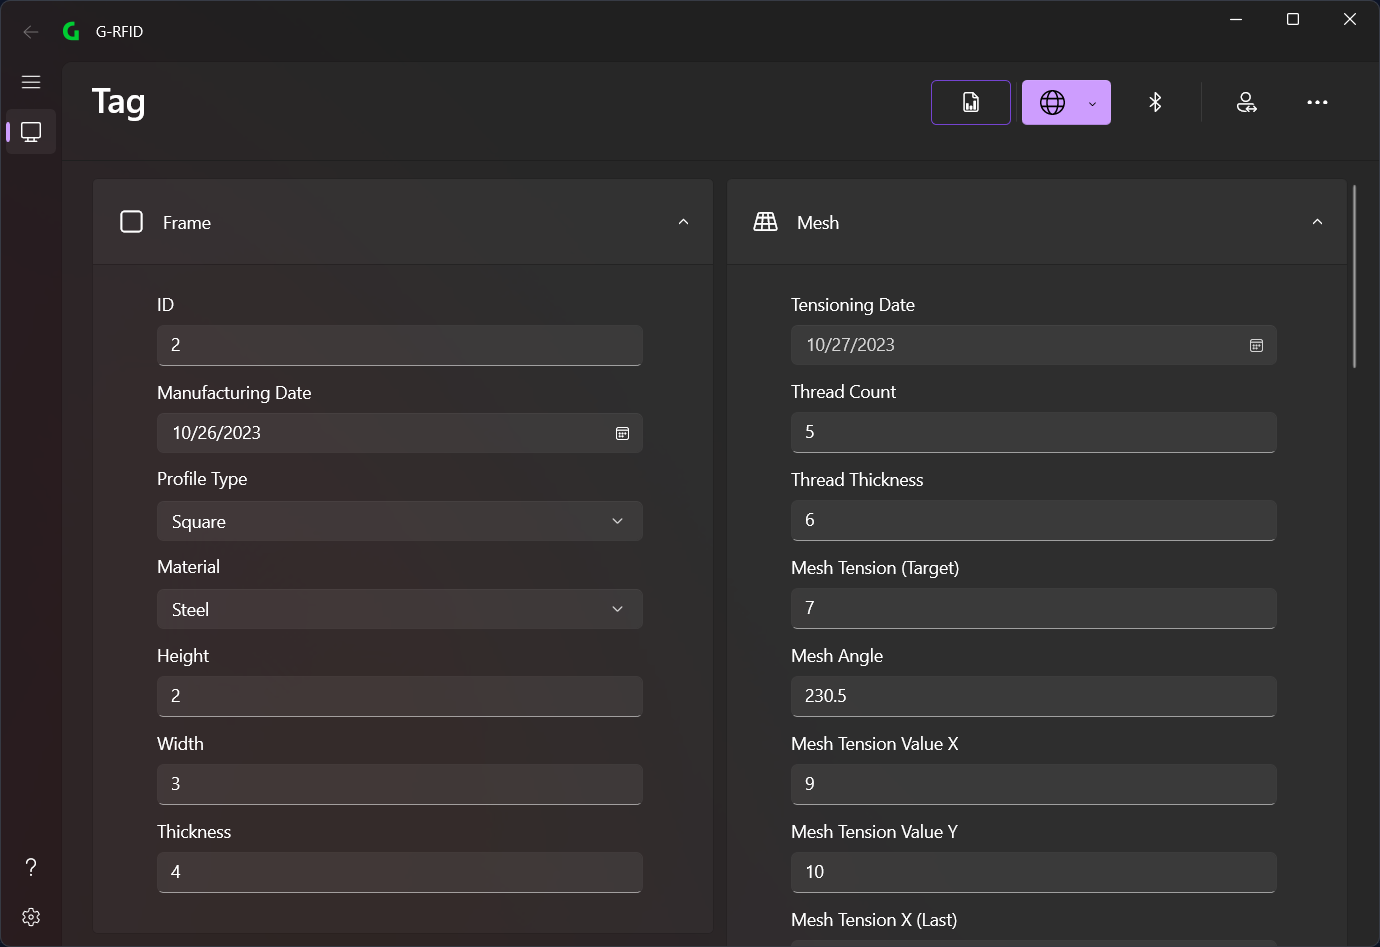This screenshot has width=1380, height=947.
Task: Click the green G-RFID app logo
Action: tap(71, 32)
